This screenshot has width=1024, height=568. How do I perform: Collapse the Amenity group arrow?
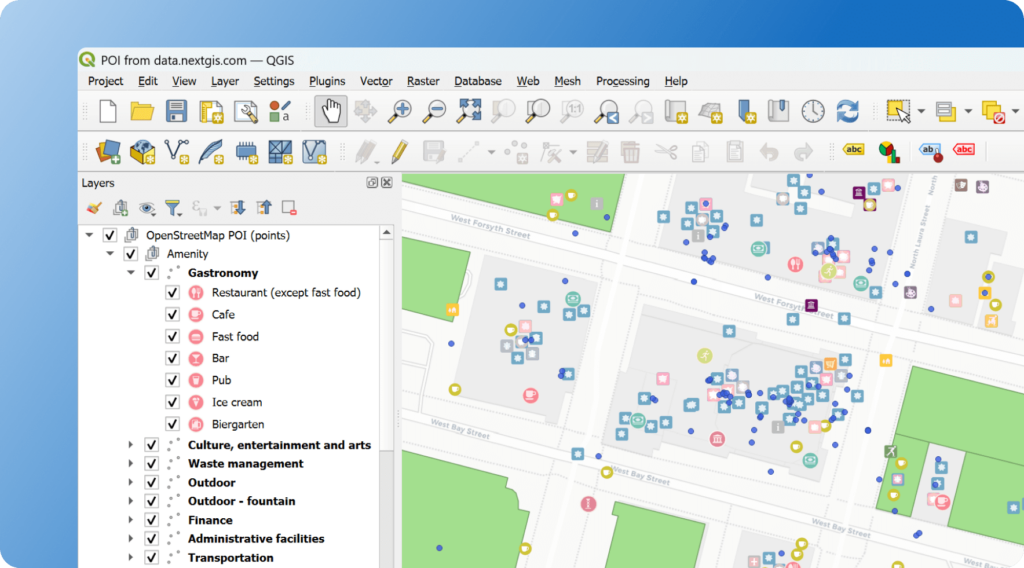tap(110, 254)
